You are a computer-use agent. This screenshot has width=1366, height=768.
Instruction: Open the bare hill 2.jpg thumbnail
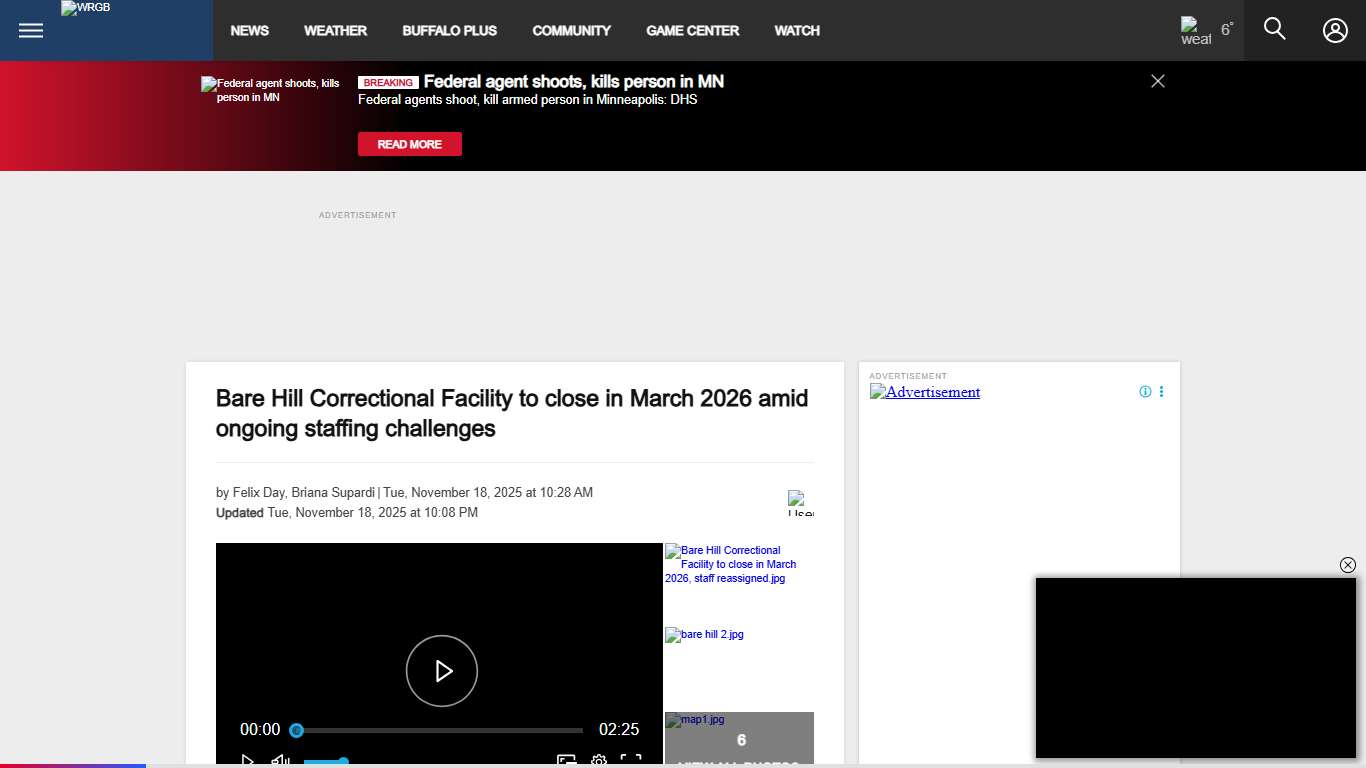[704, 634]
